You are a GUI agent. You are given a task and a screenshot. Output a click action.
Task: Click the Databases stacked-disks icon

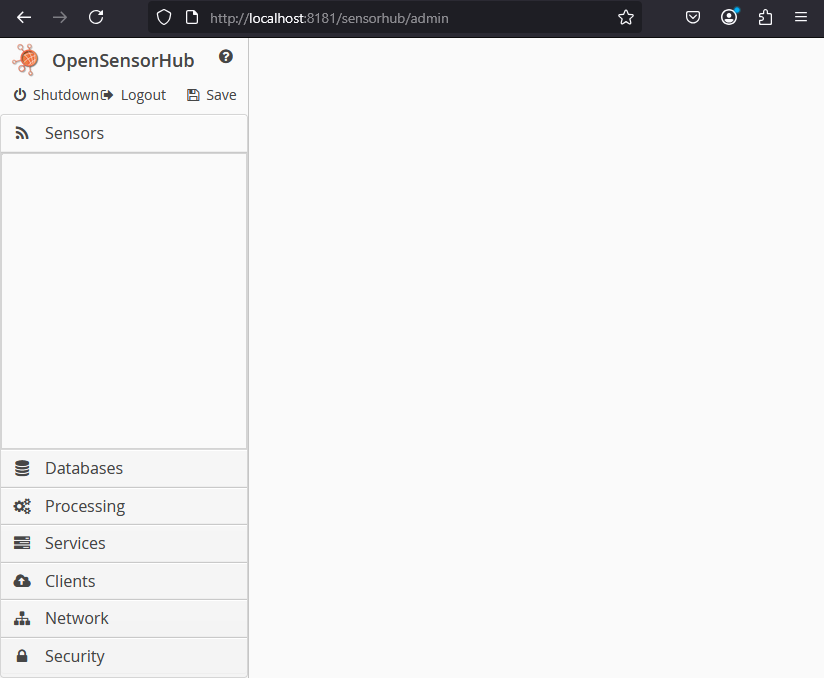click(x=22, y=467)
